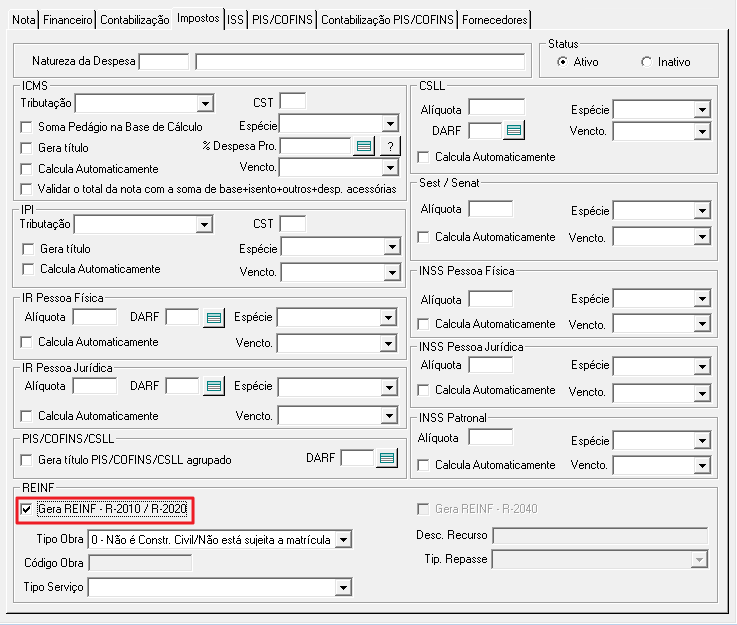The height and width of the screenshot is (625, 737).
Task: Enable Gera título PIS/COFINS/CSLL agrupado
Action: pyautogui.click(x=26, y=460)
